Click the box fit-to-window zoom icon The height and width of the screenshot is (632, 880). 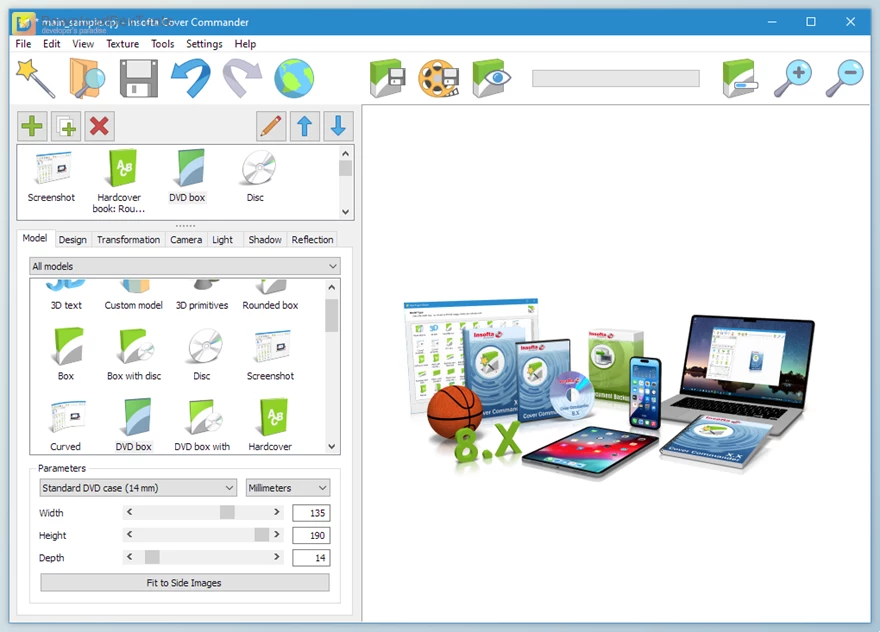tap(740, 78)
